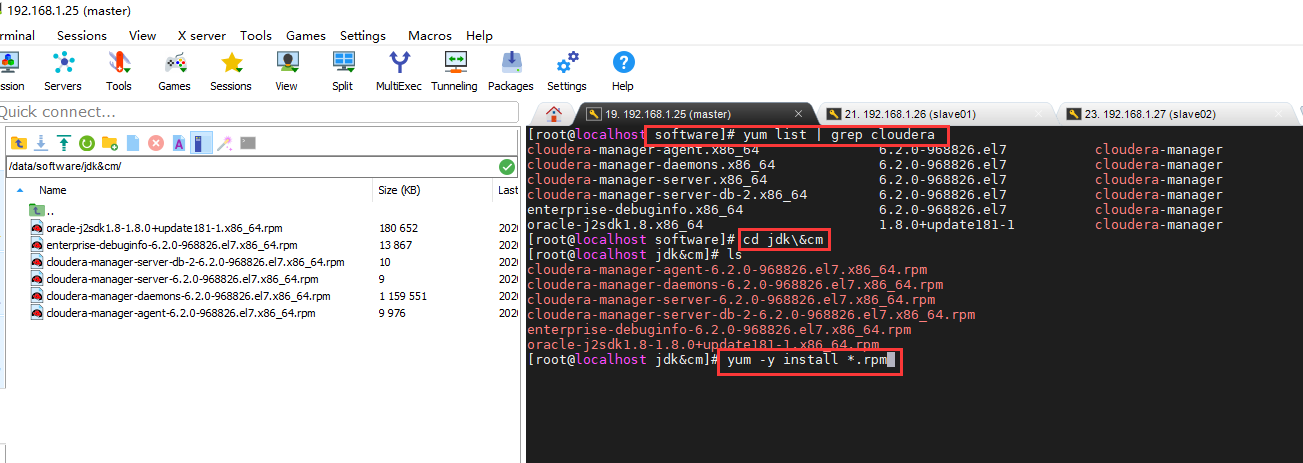Open the Sessions menu
This screenshot has width=1303, height=463.
(x=82, y=35)
